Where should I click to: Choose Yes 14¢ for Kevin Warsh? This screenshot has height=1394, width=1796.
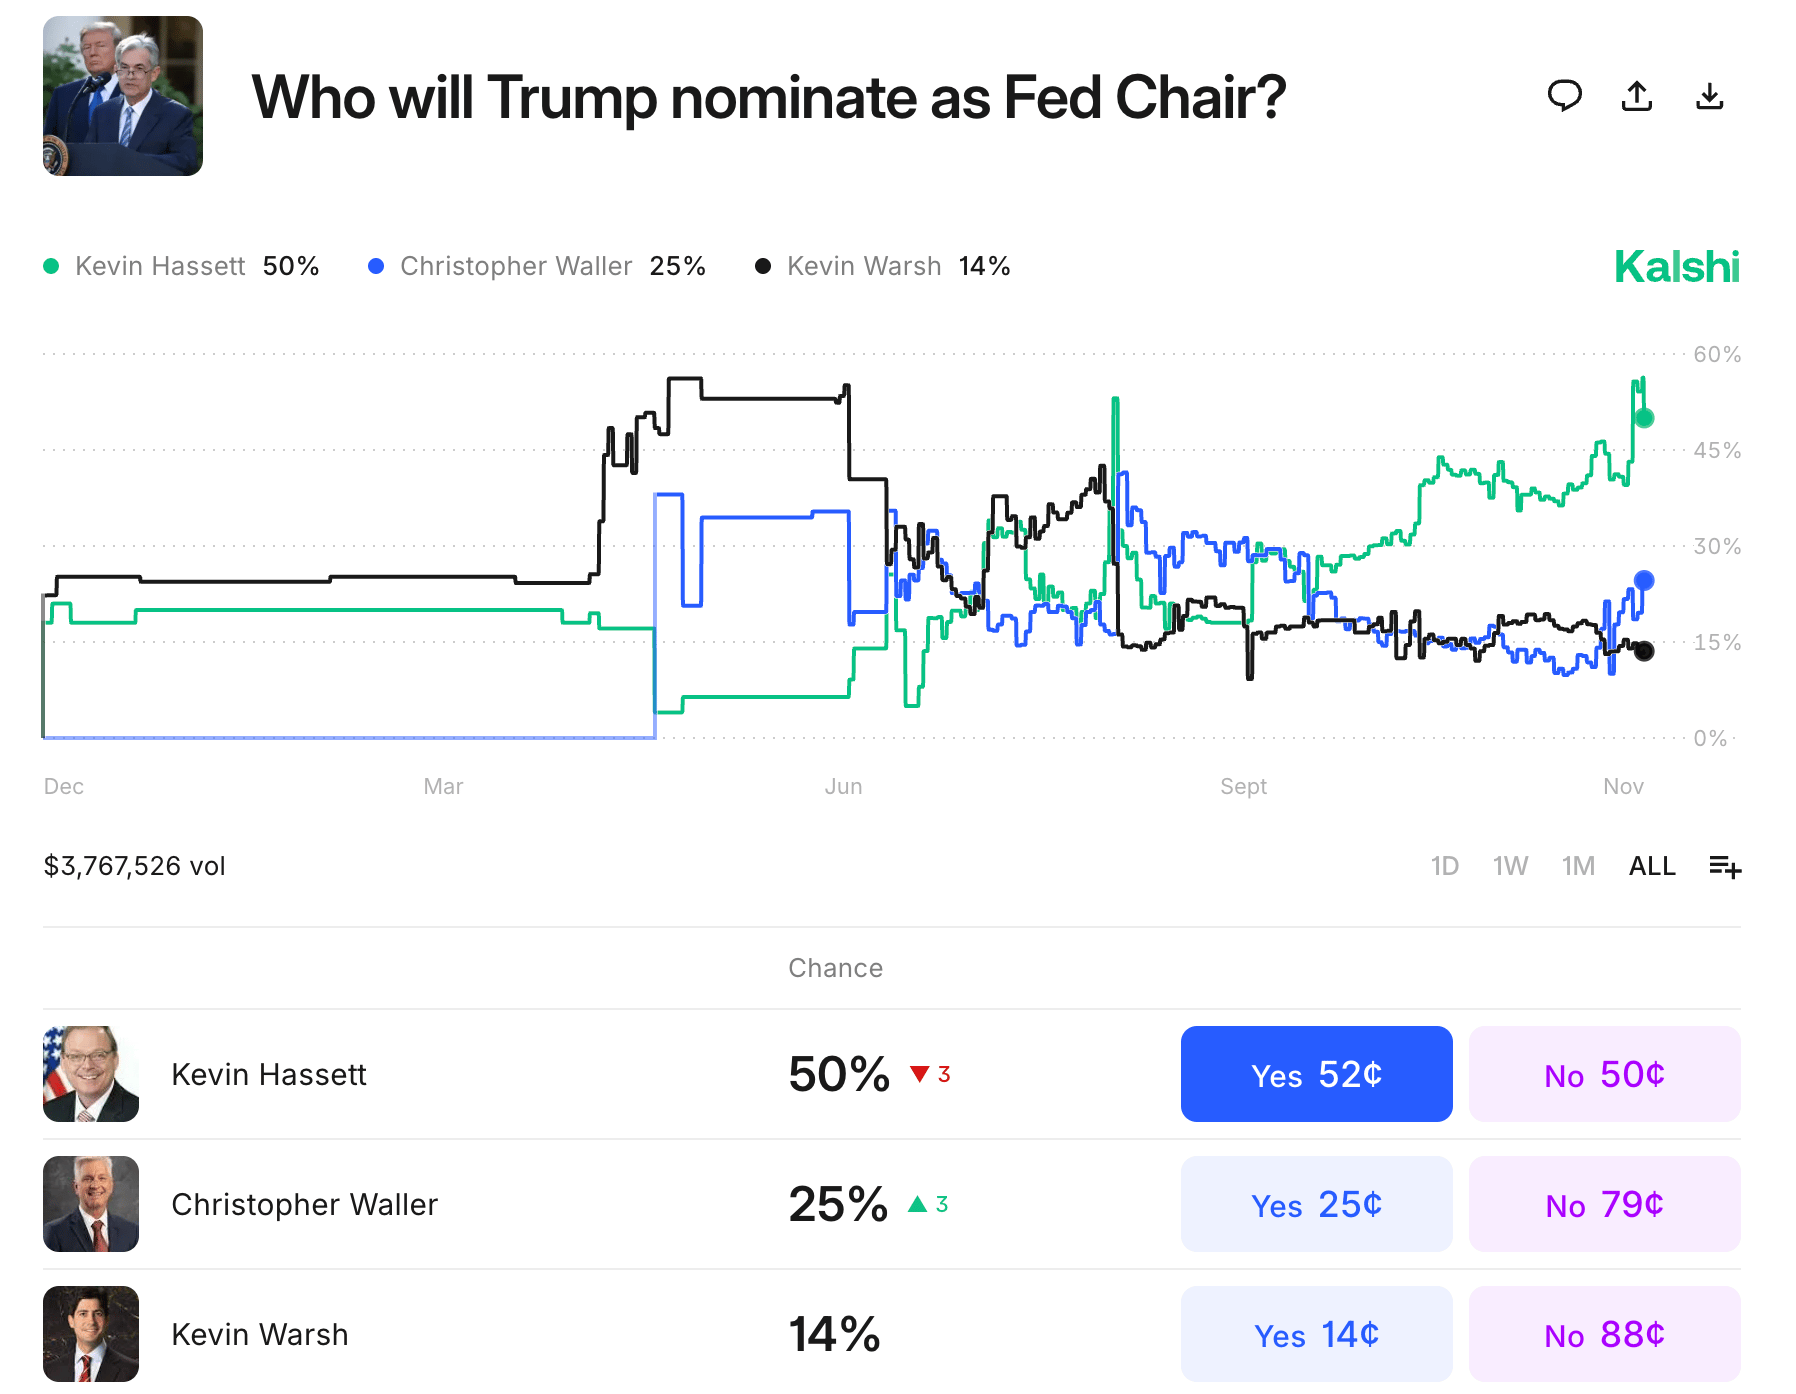[1316, 1334]
